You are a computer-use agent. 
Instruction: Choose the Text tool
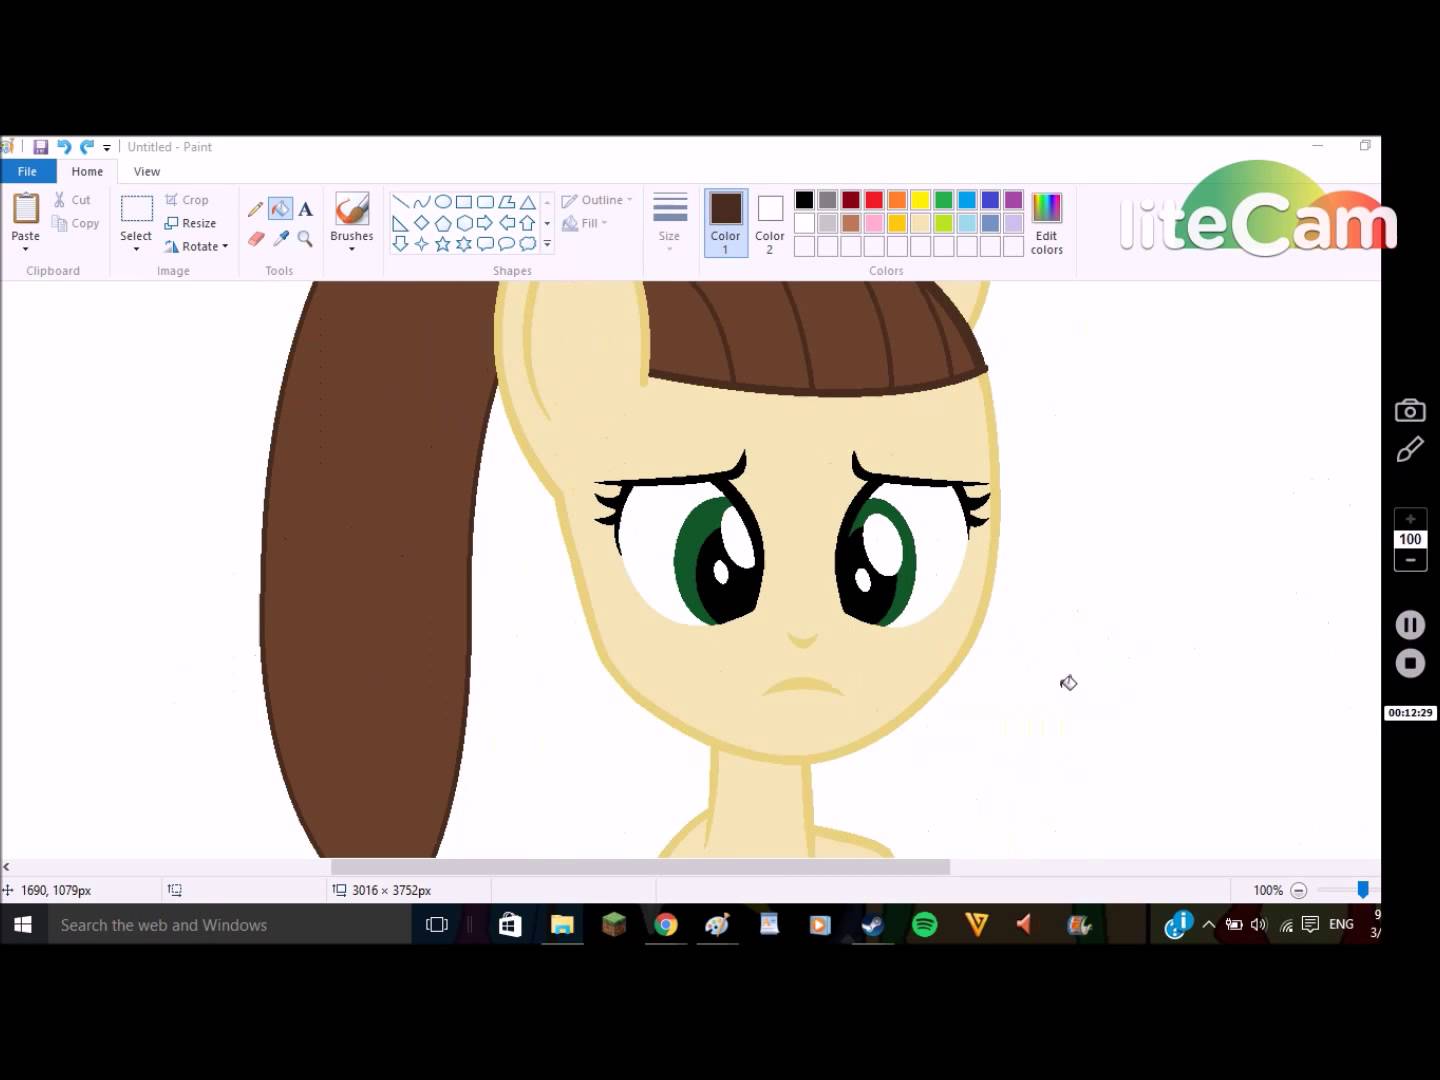tap(305, 209)
